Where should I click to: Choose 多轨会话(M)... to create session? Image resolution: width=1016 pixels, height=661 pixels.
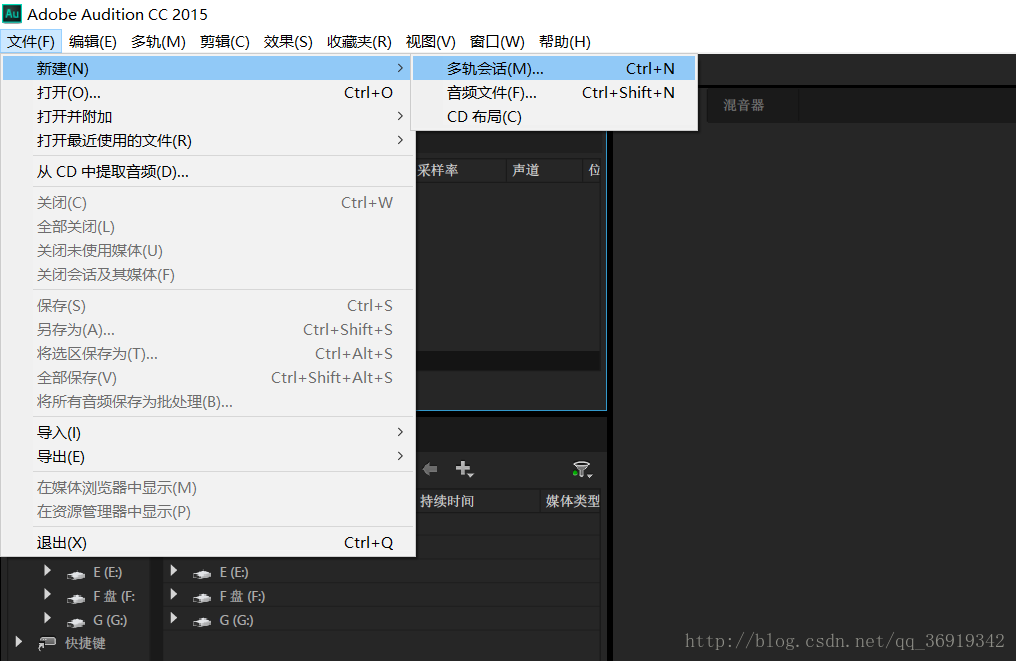tap(554, 68)
